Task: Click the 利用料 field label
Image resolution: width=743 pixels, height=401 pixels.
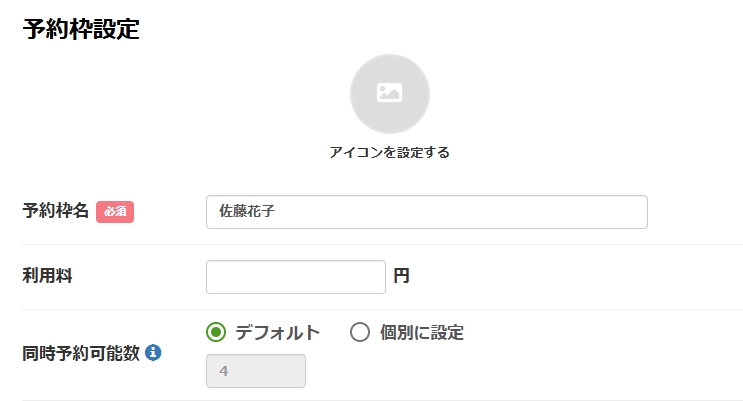Action: pos(47,276)
